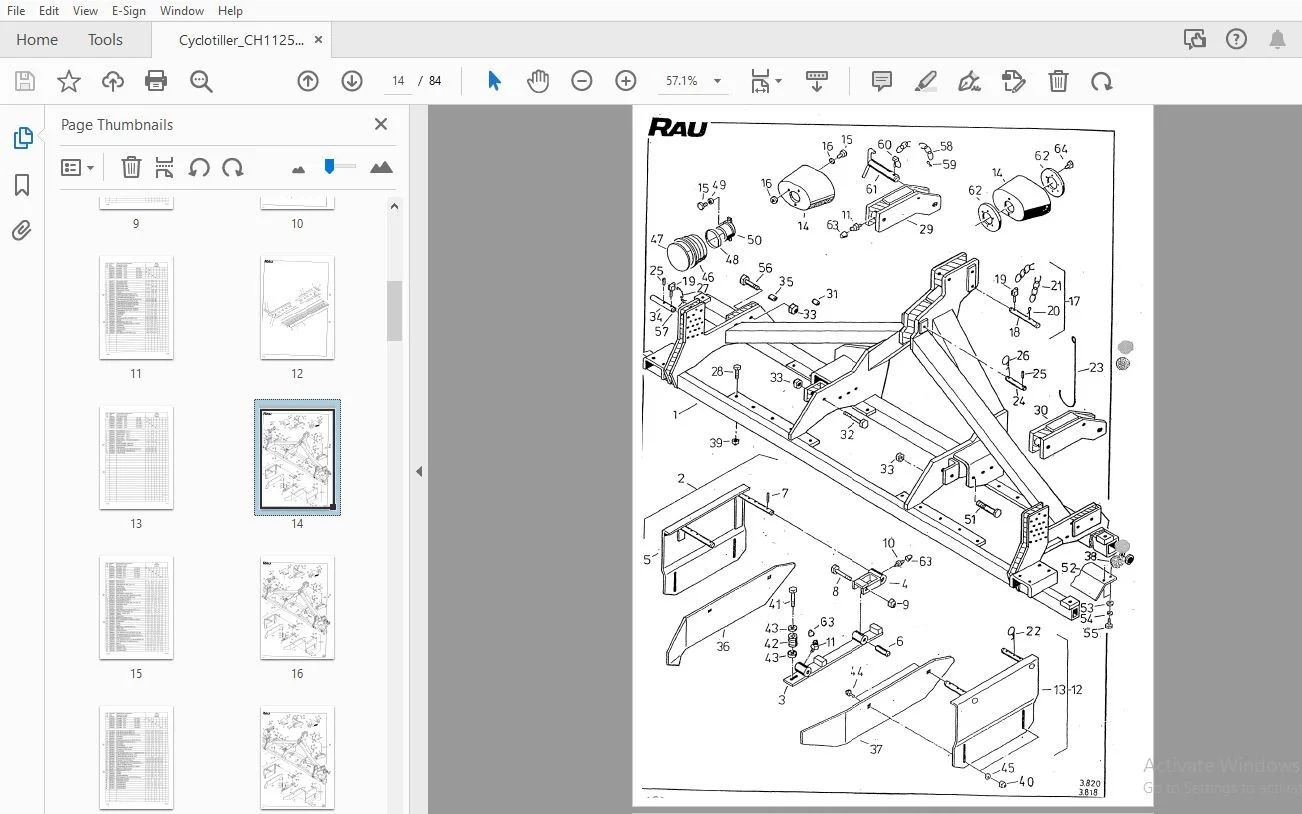Select page 12 thumbnail
This screenshot has width=1302, height=814.
click(x=297, y=308)
